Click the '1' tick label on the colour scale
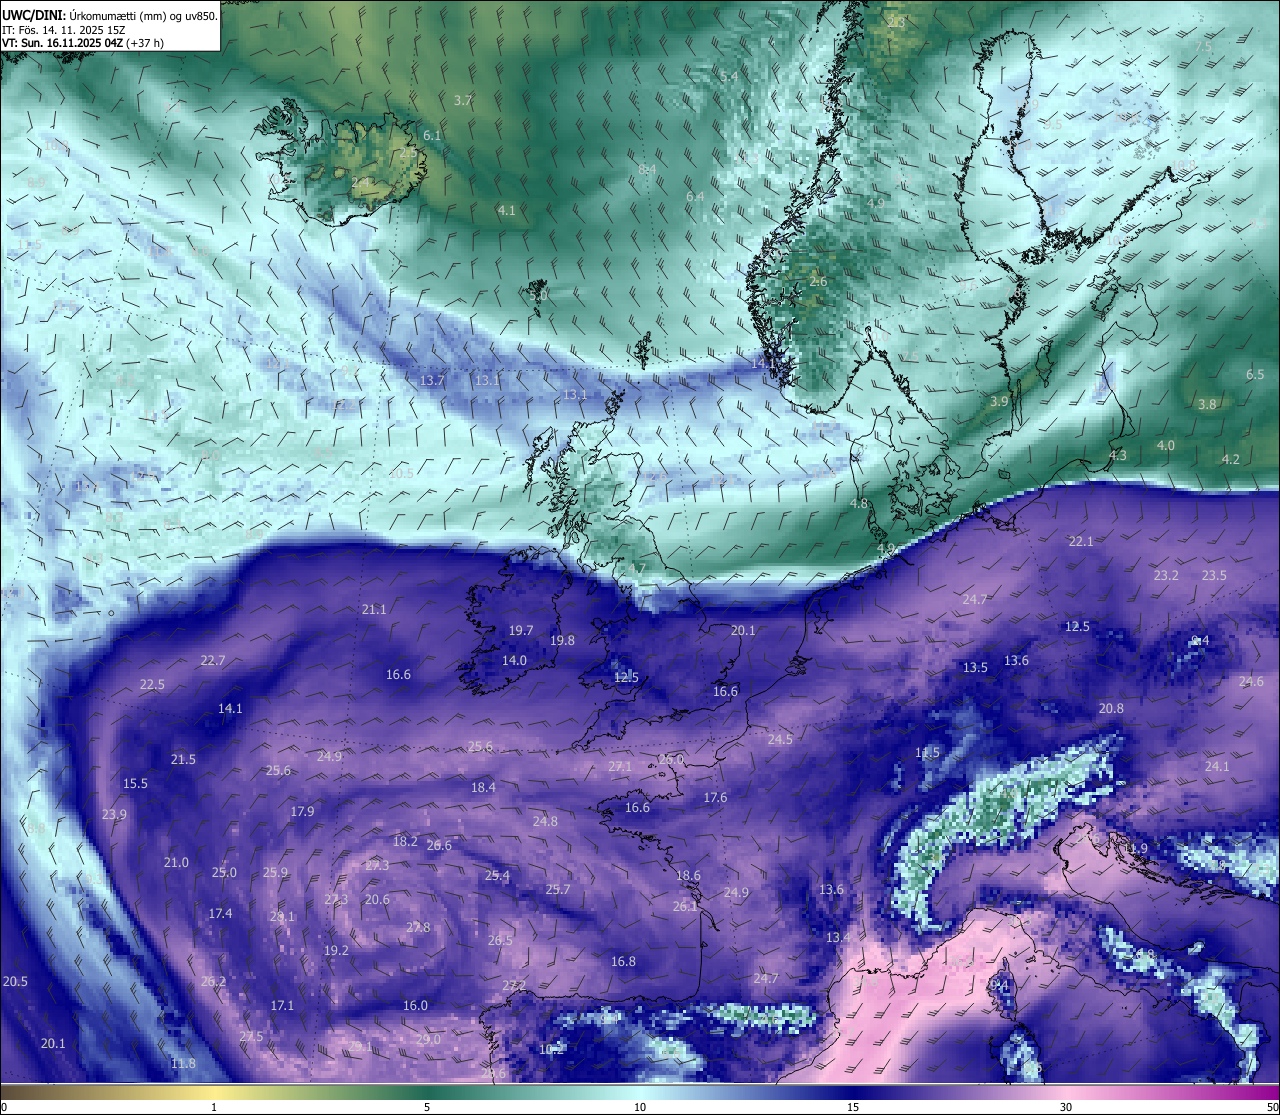This screenshot has height=1115, width=1280. (214, 1107)
